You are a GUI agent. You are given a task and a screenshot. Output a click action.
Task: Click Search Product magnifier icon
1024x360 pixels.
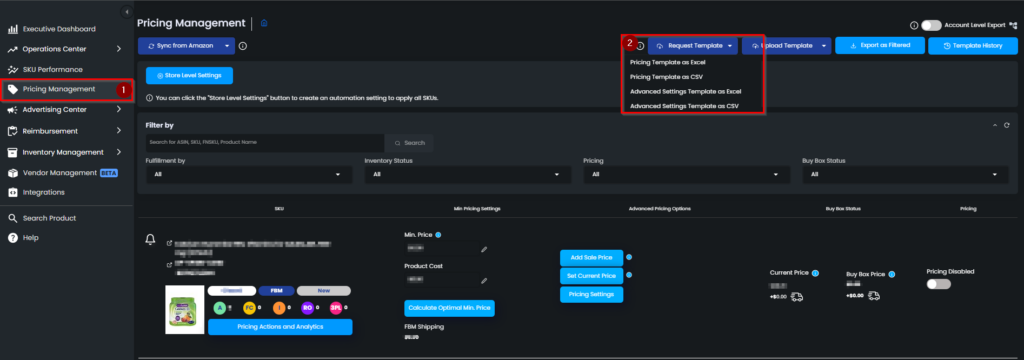tap(12, 218)
